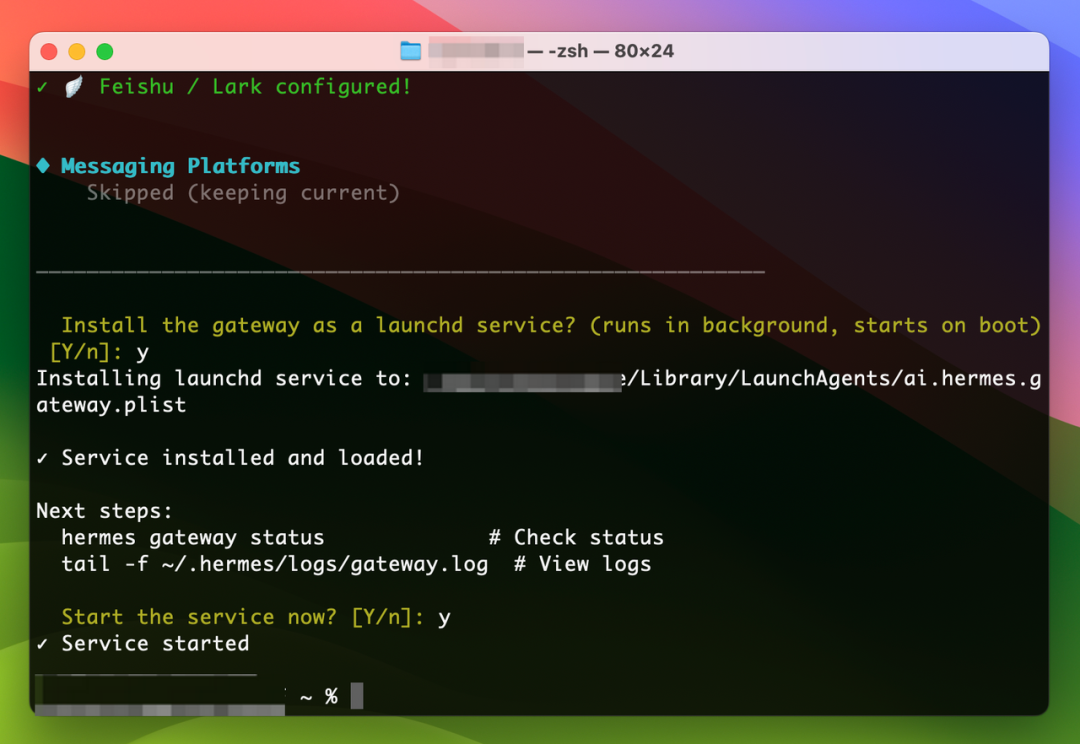1080x744 pixels.
Task: Click the '~ %' shell prompt
Action: [x=319, y=696]
